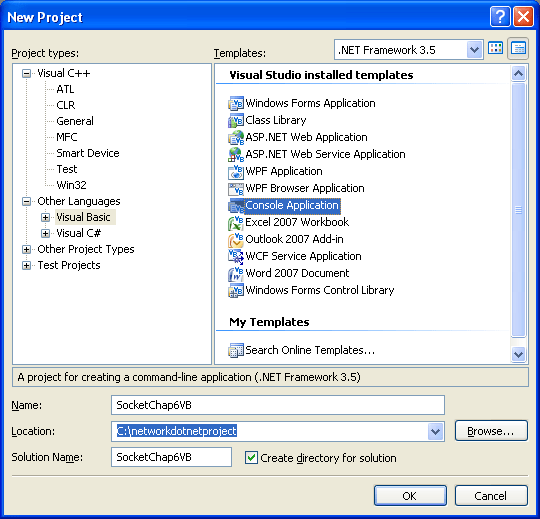Select General project type

point(75,121)
